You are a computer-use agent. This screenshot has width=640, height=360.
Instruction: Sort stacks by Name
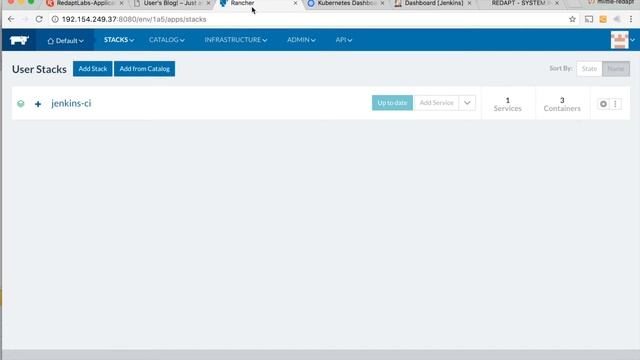coord(616,69)
